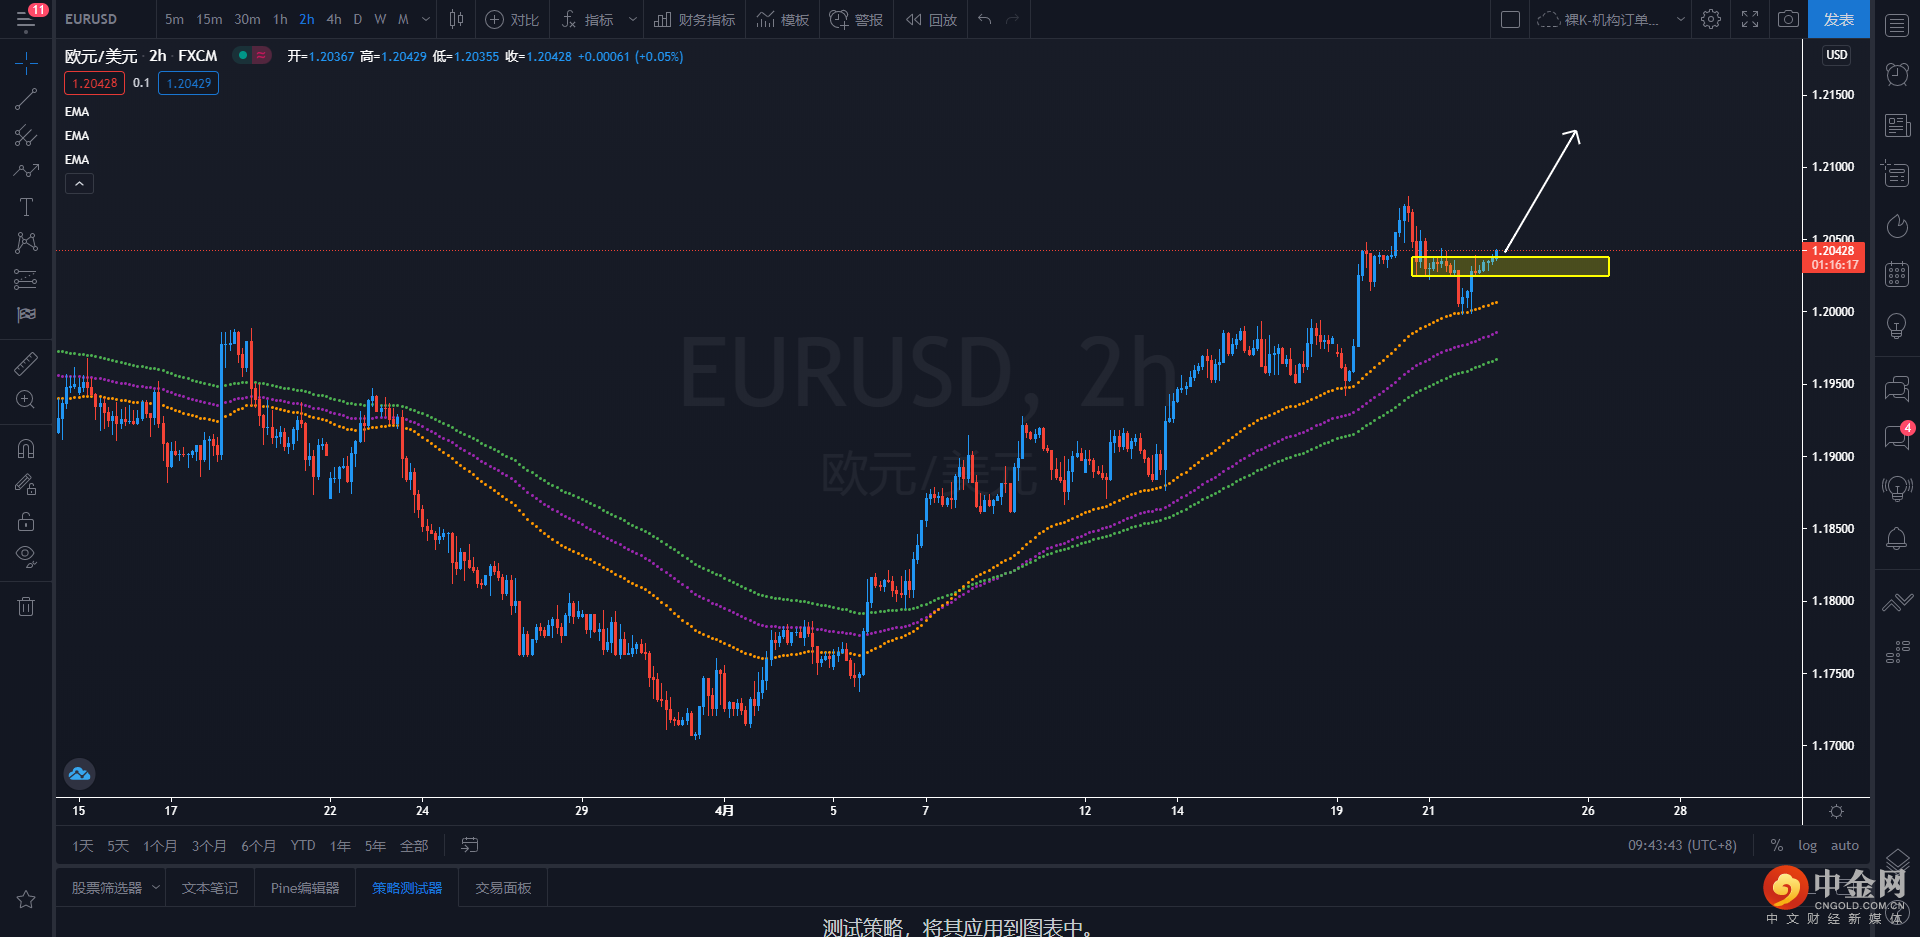Click the 警报 alert button
Image resolution: width=1920 pixels, height=937 pixels.
856,19
